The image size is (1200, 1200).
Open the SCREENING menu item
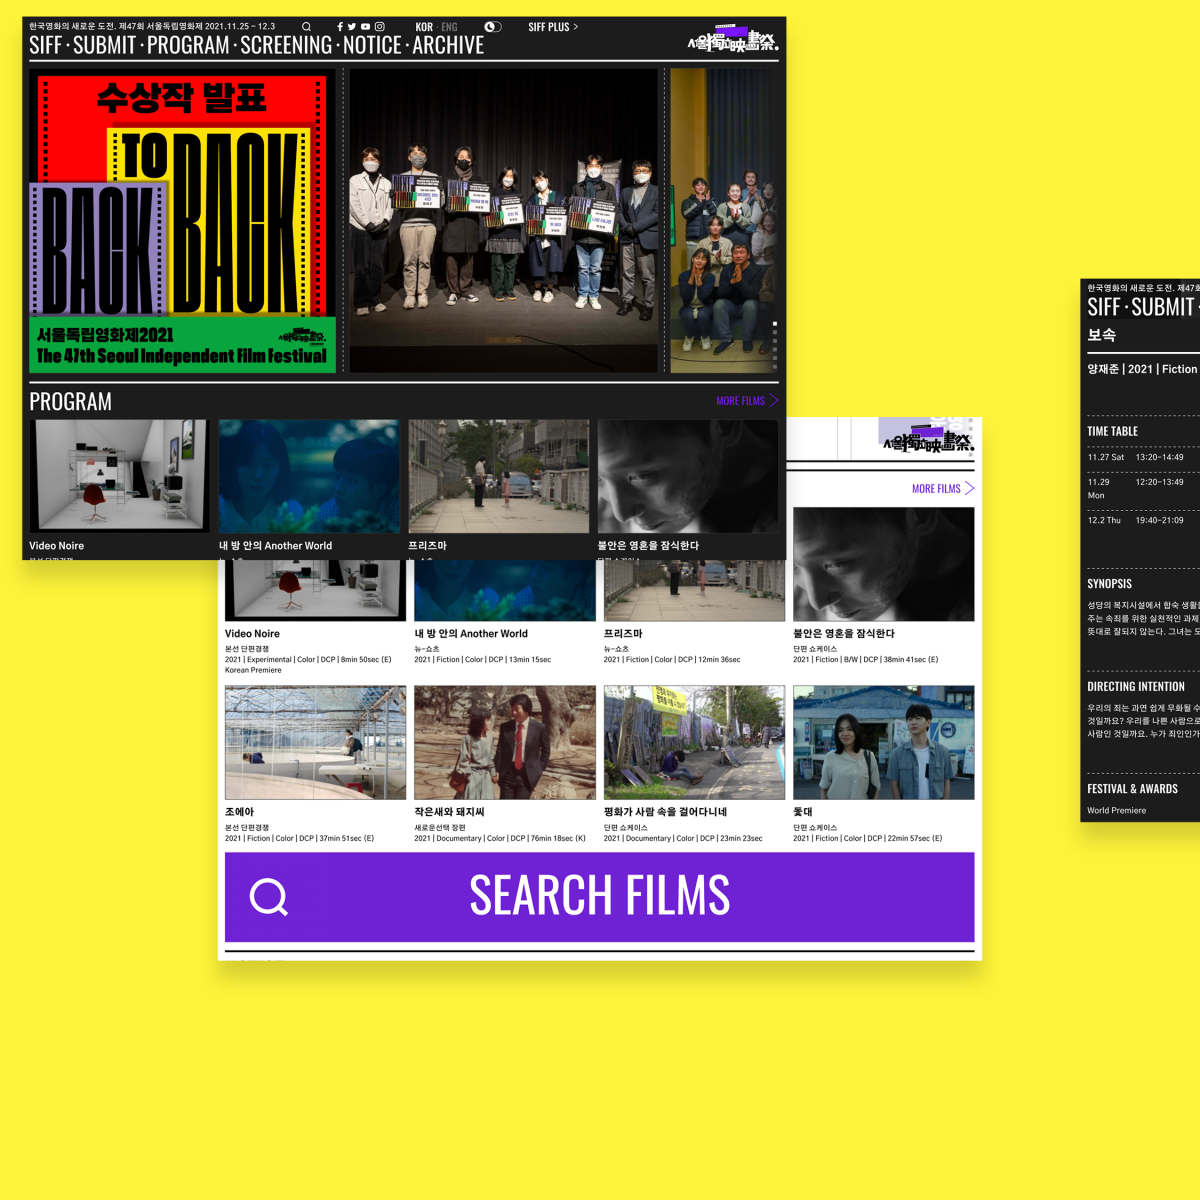[x=286, y=45]
